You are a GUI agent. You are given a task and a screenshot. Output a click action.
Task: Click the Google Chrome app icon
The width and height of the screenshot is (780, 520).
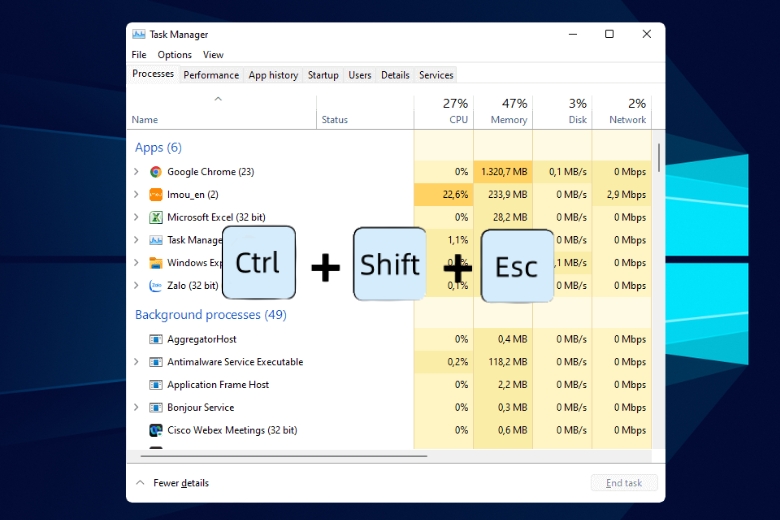(x=156, y=172)
